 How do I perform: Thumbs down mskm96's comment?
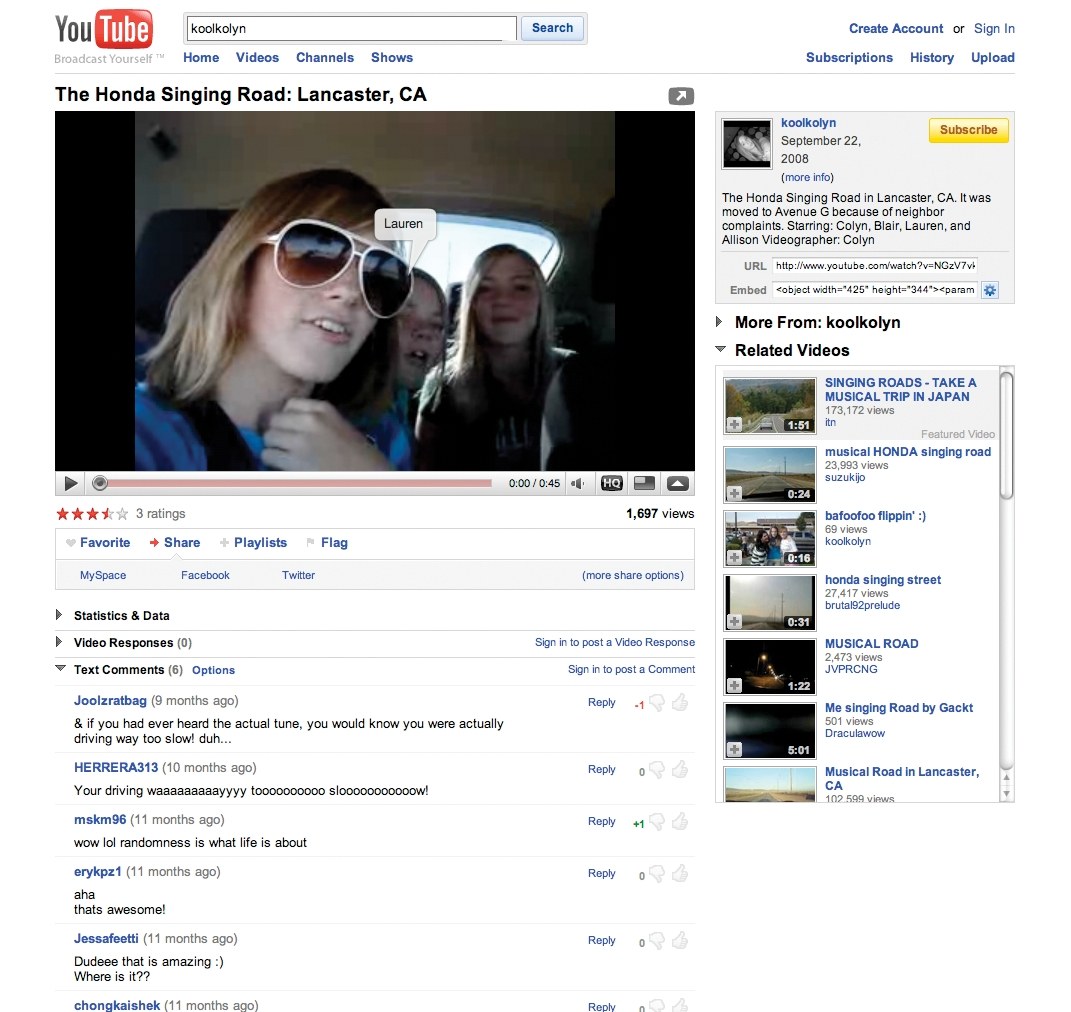(657, 822)
